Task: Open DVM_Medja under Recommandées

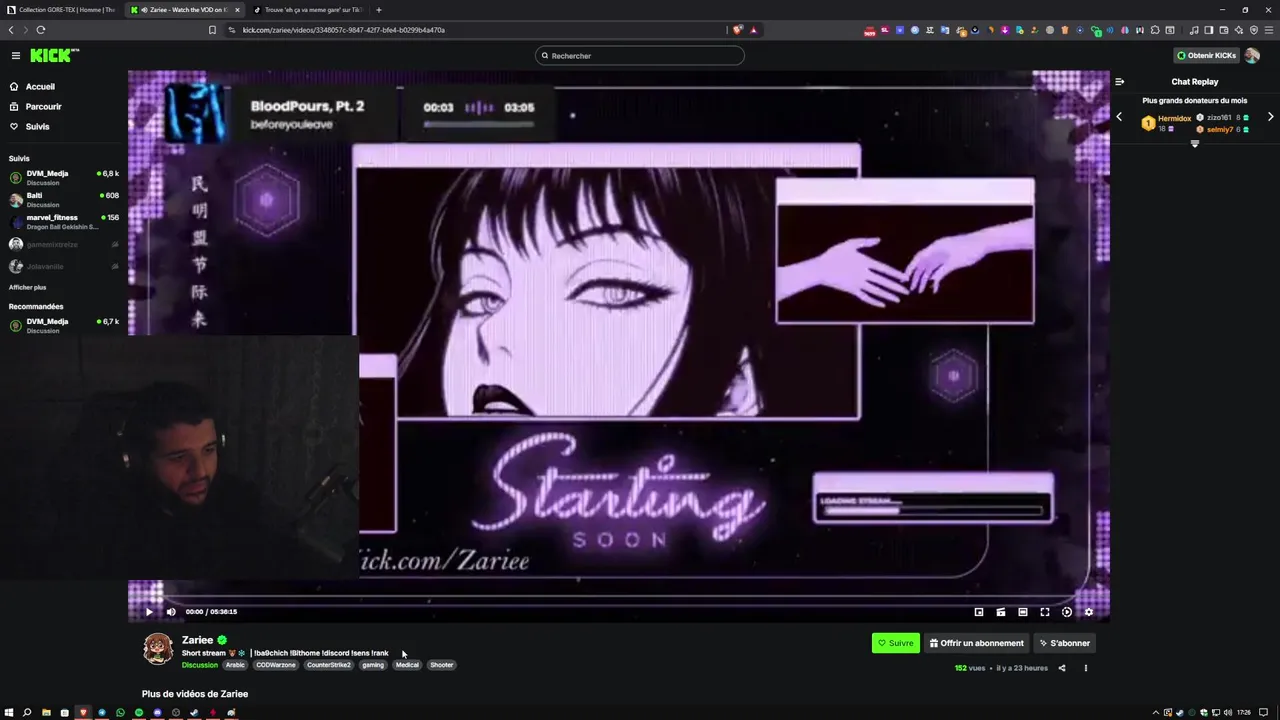Action: click(64, 325)
